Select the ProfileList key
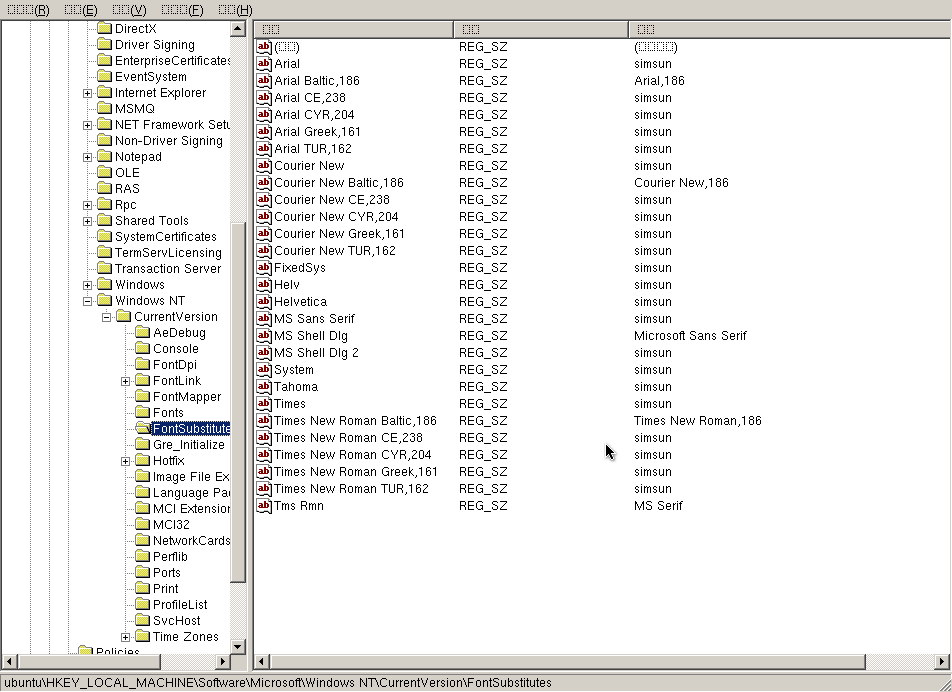The height and width of the screenshot is (692, 952). [180, 605]
